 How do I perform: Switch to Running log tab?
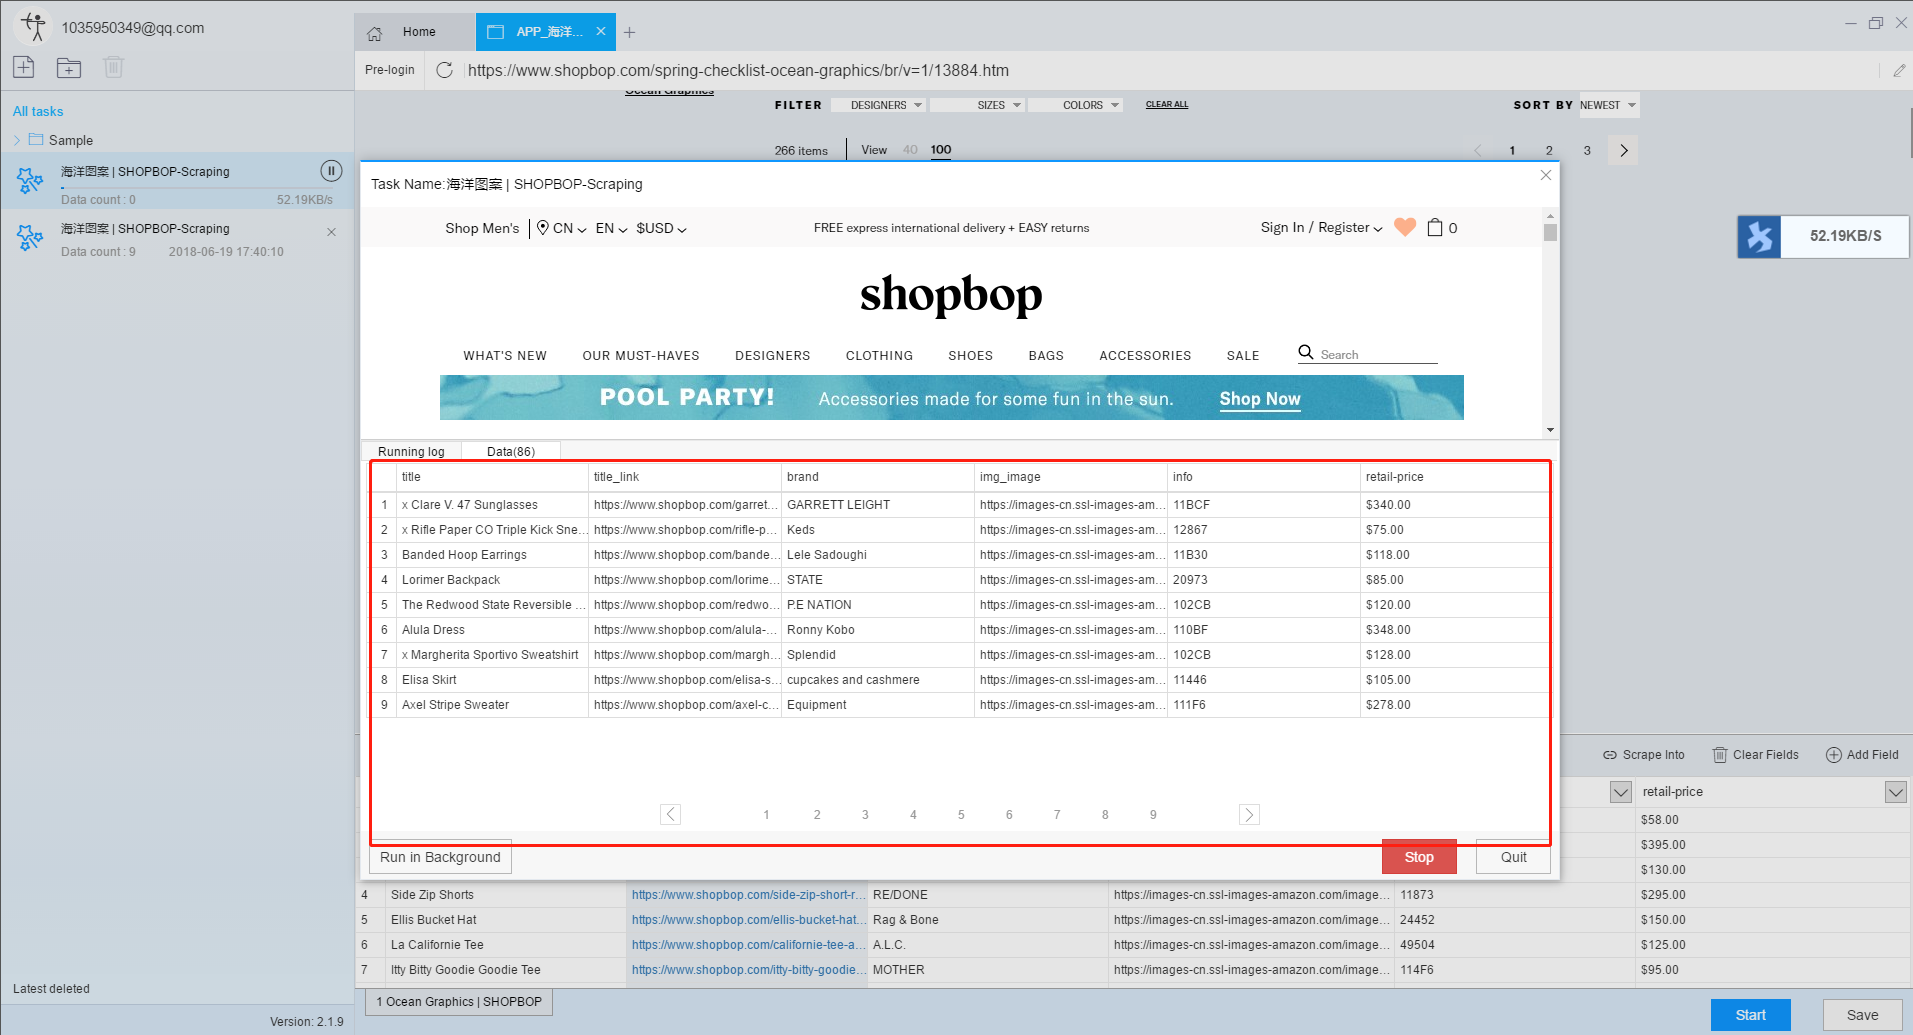click(411, 451)
